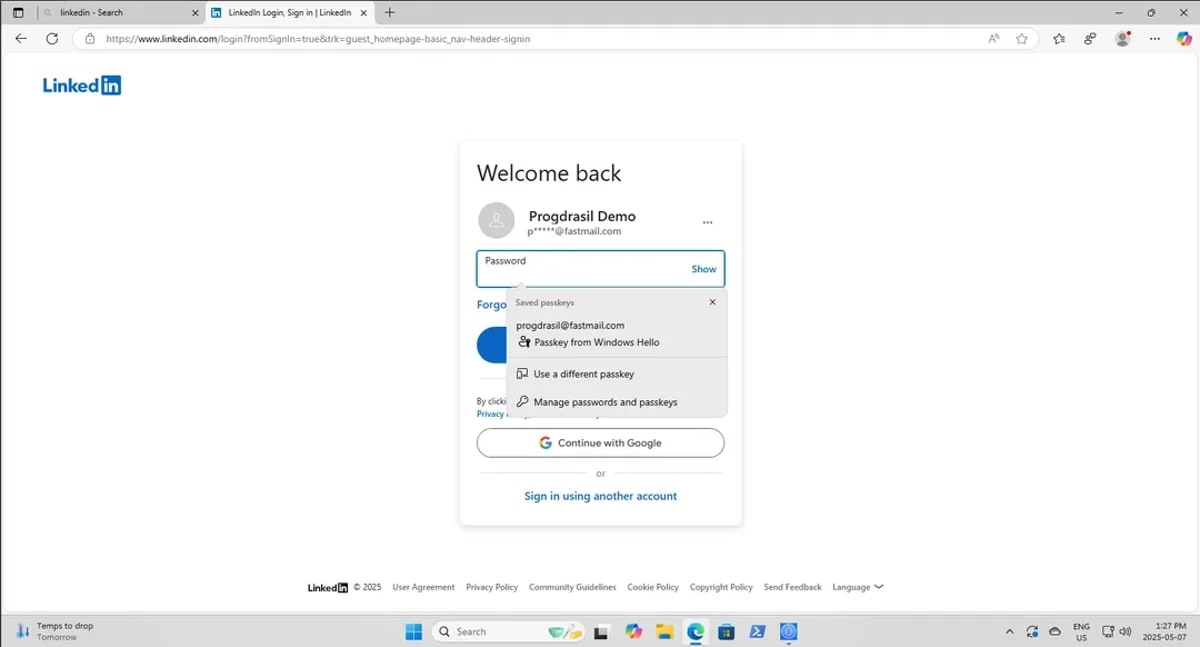Expand the hidden system tray icons chevron
Viewport: 1200px width, 647px height.
(1009, 632)
